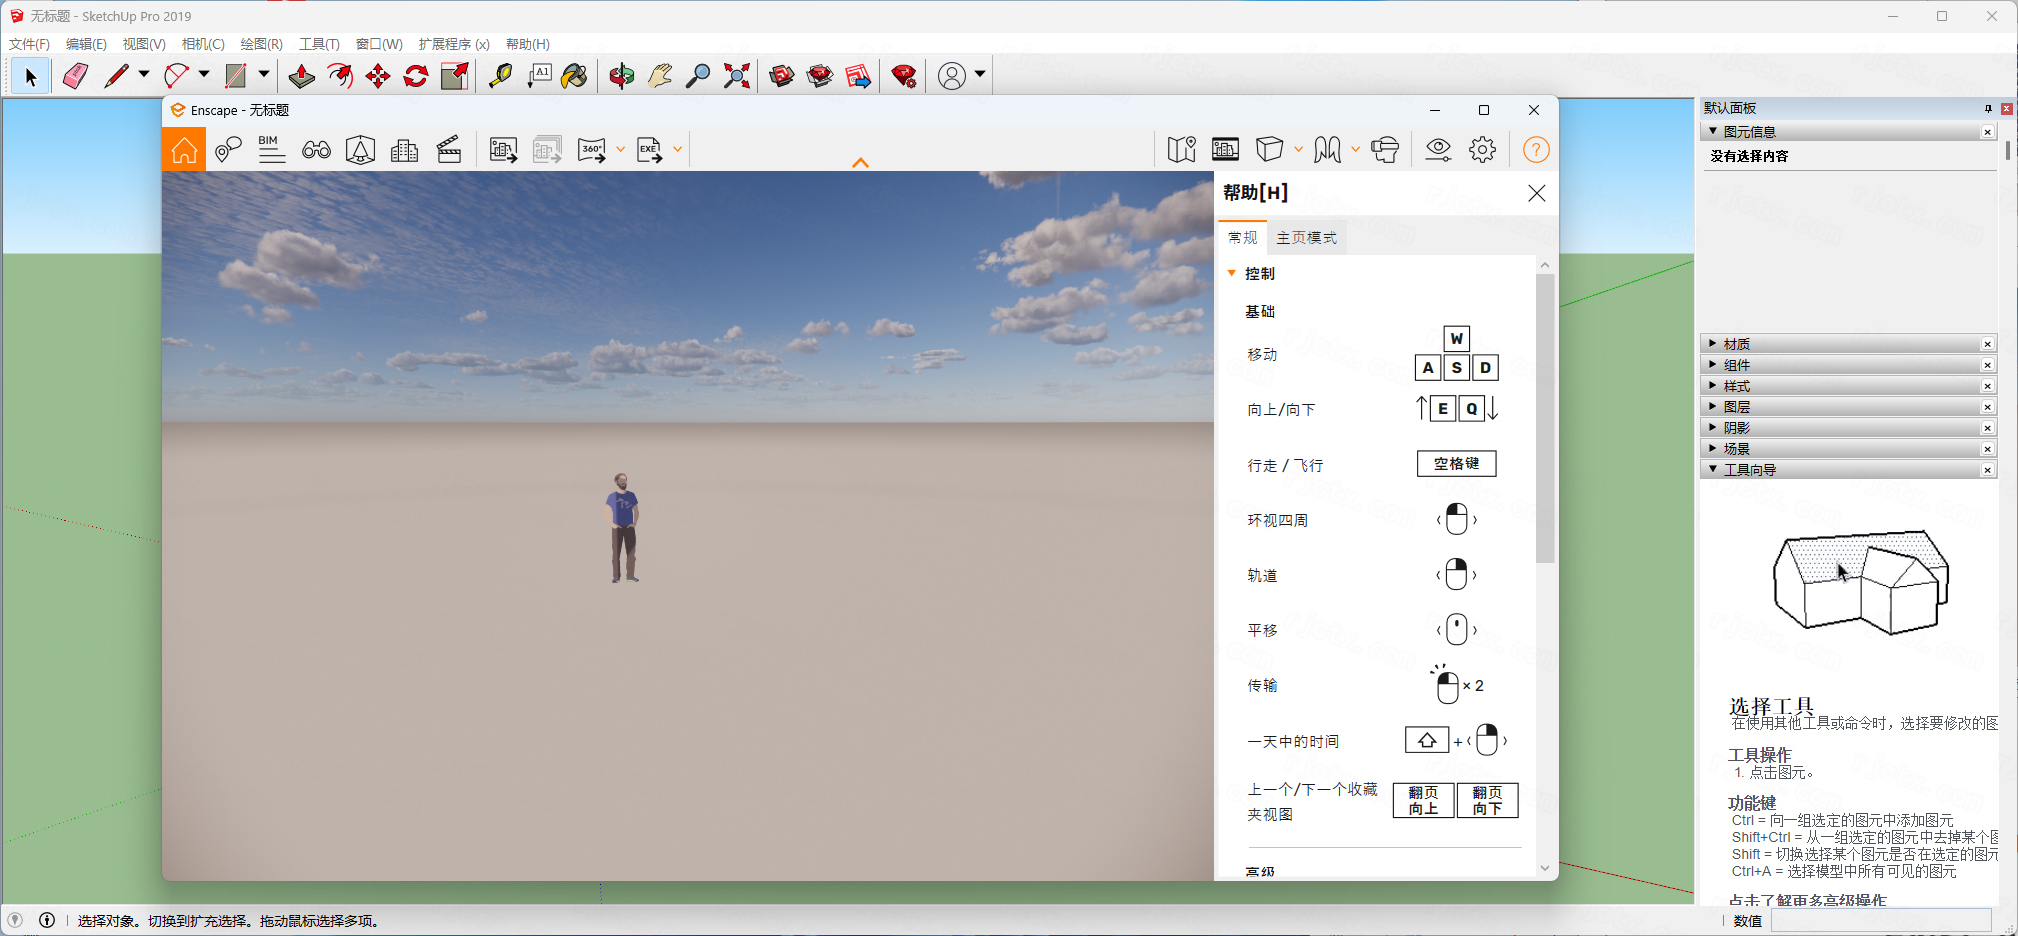This screenshot has width=2018, height=936.
Task: Click the 360° panorama export icon
Action: coord(592,150)
